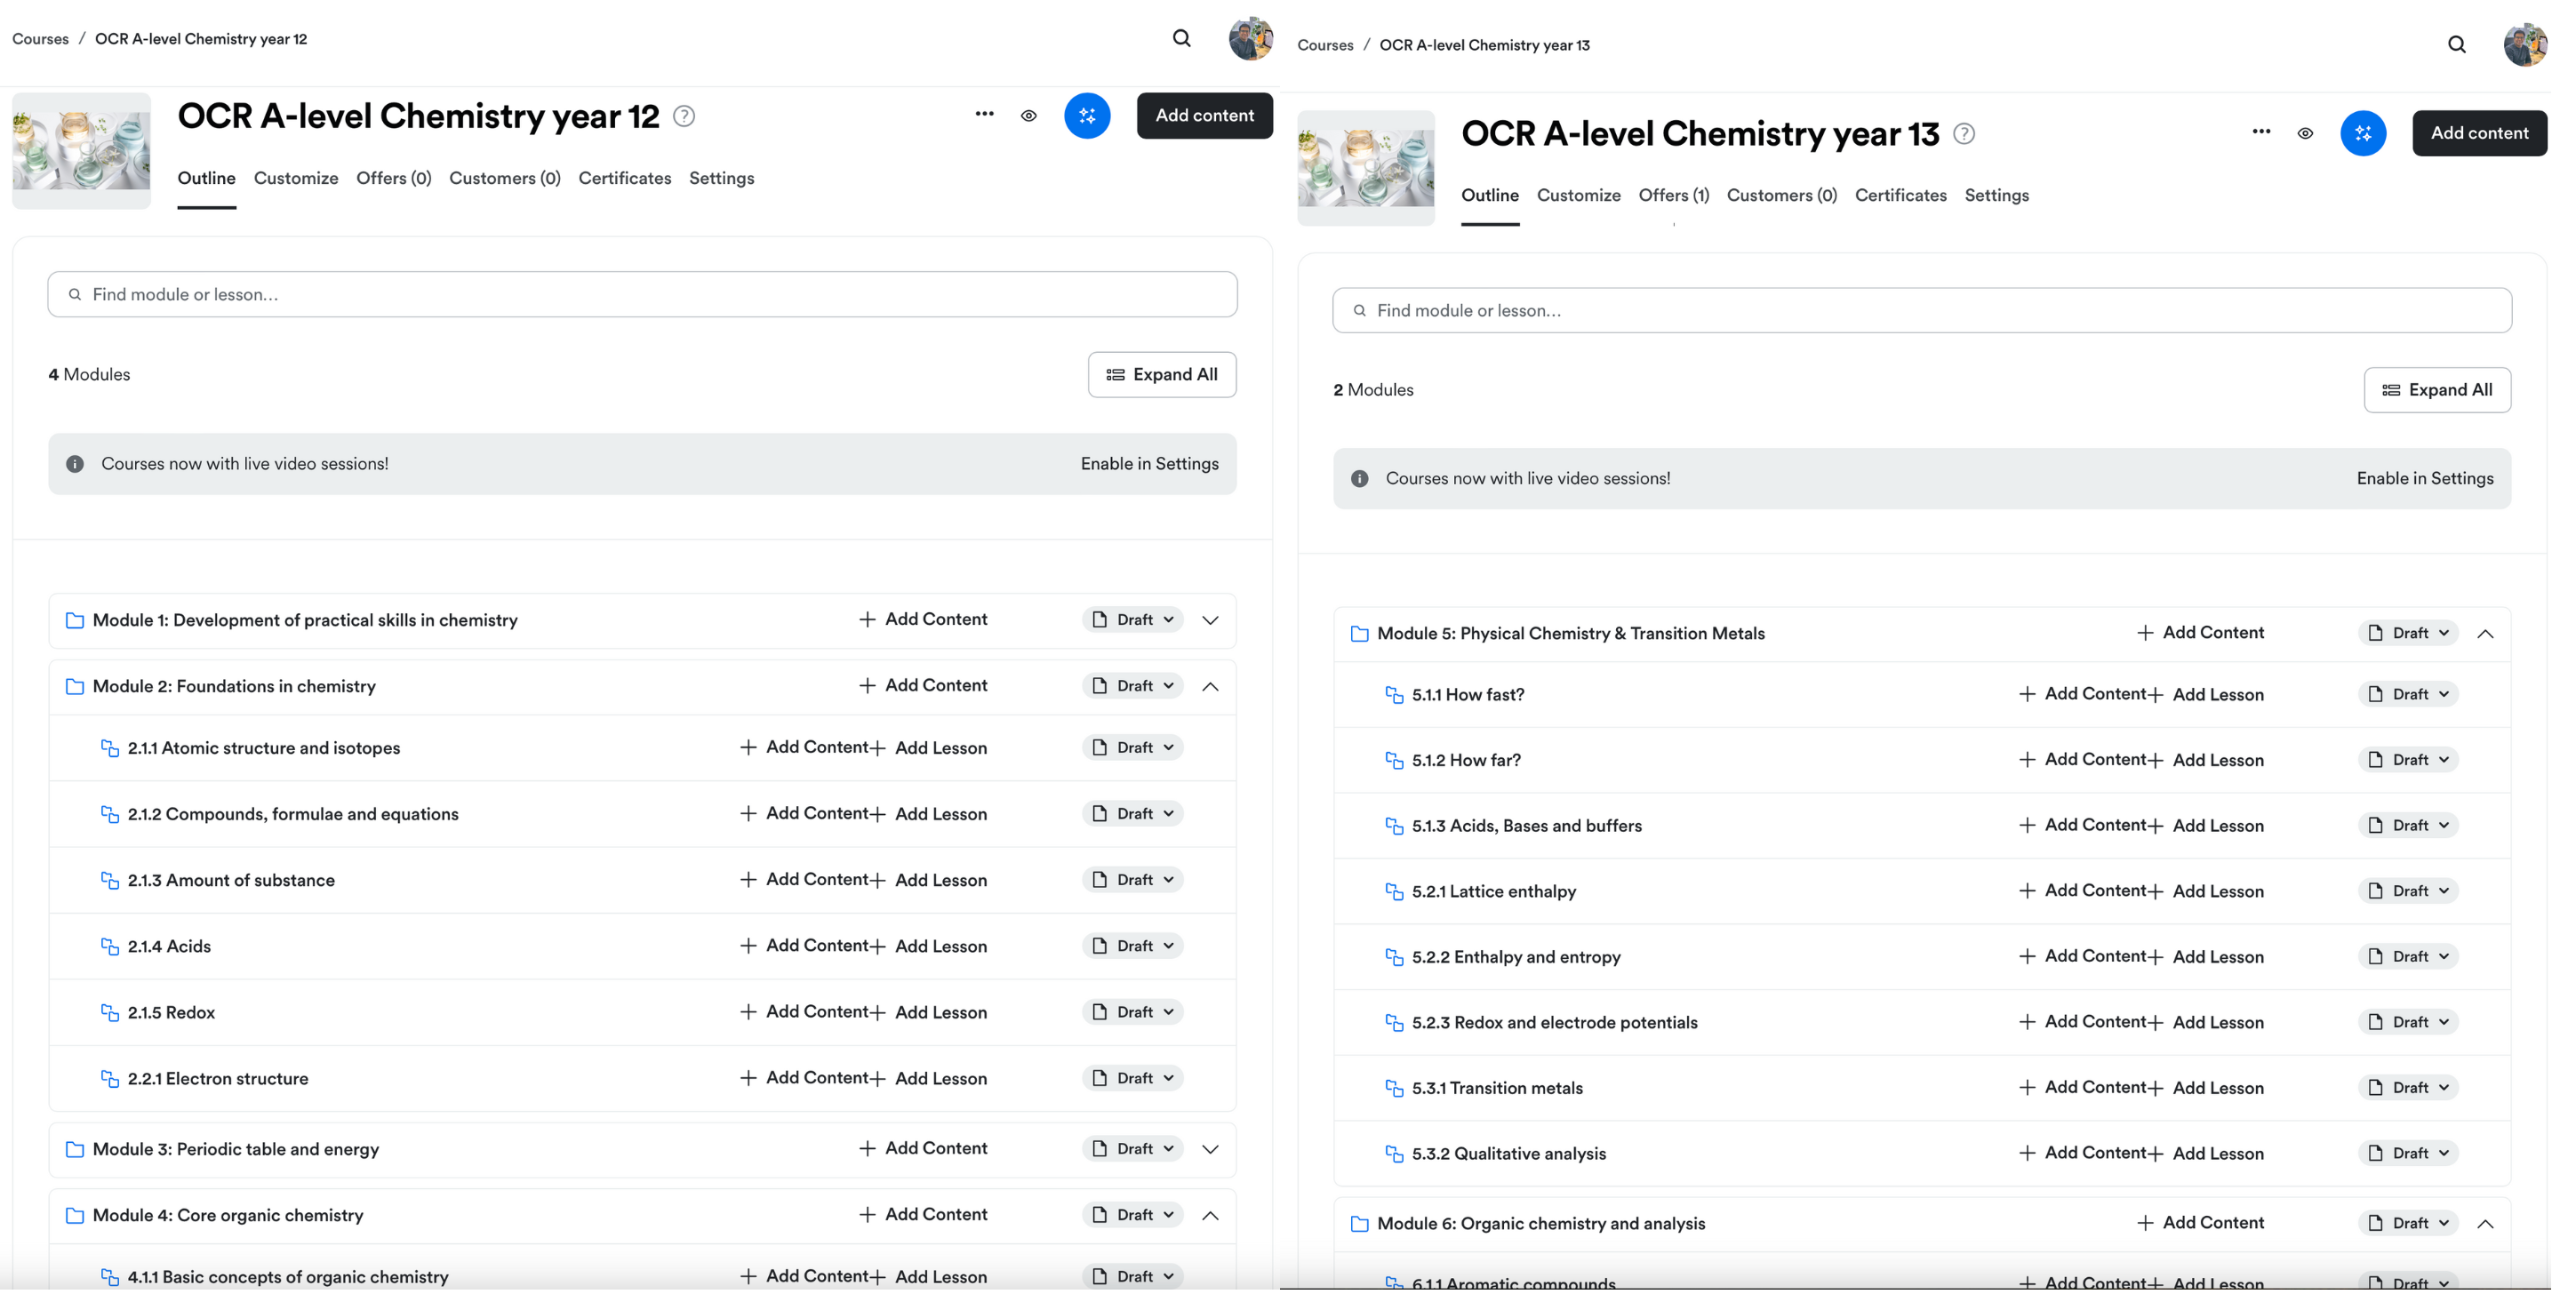Click the profile avatar in the year 12 header
This screenshot has width=2560, height=1310.
tap(1250, 39)
